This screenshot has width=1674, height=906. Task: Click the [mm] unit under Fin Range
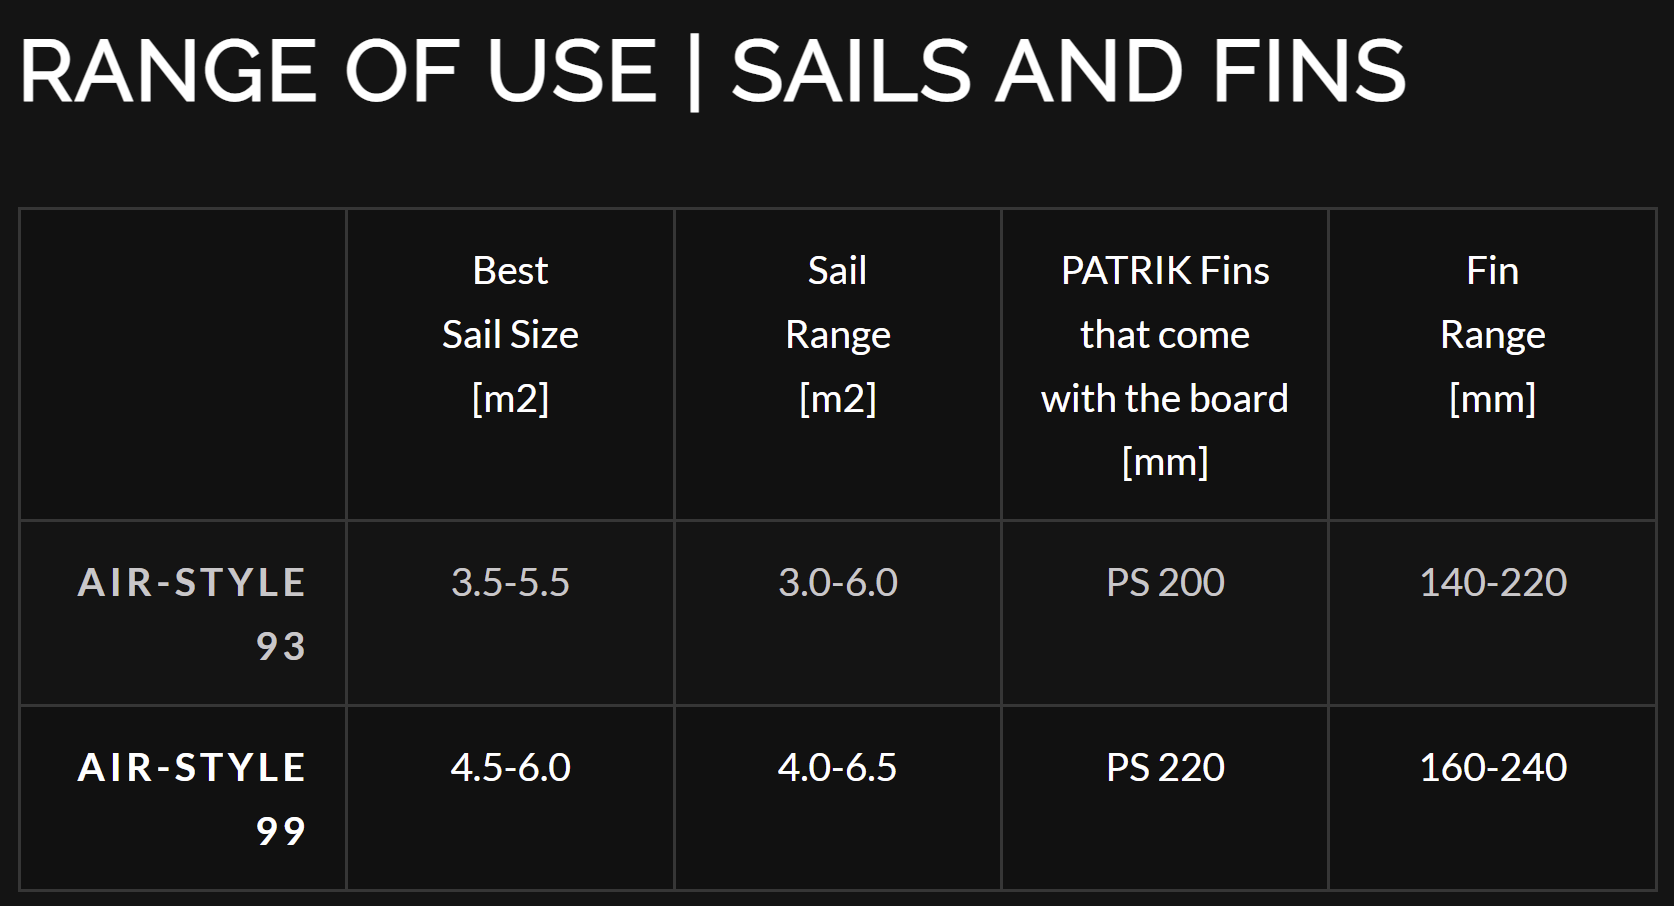(1493, 399)
